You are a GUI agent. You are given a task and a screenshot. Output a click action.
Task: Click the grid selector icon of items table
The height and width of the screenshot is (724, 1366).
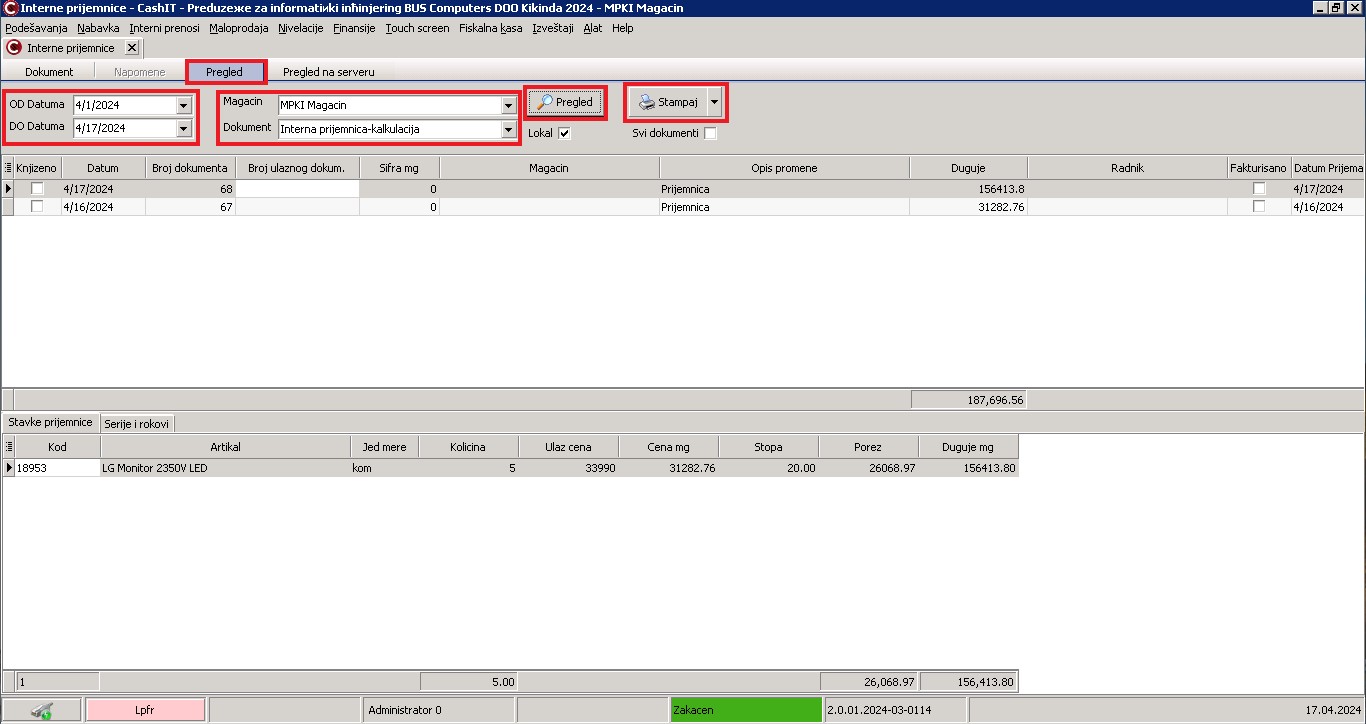(8, 447)
